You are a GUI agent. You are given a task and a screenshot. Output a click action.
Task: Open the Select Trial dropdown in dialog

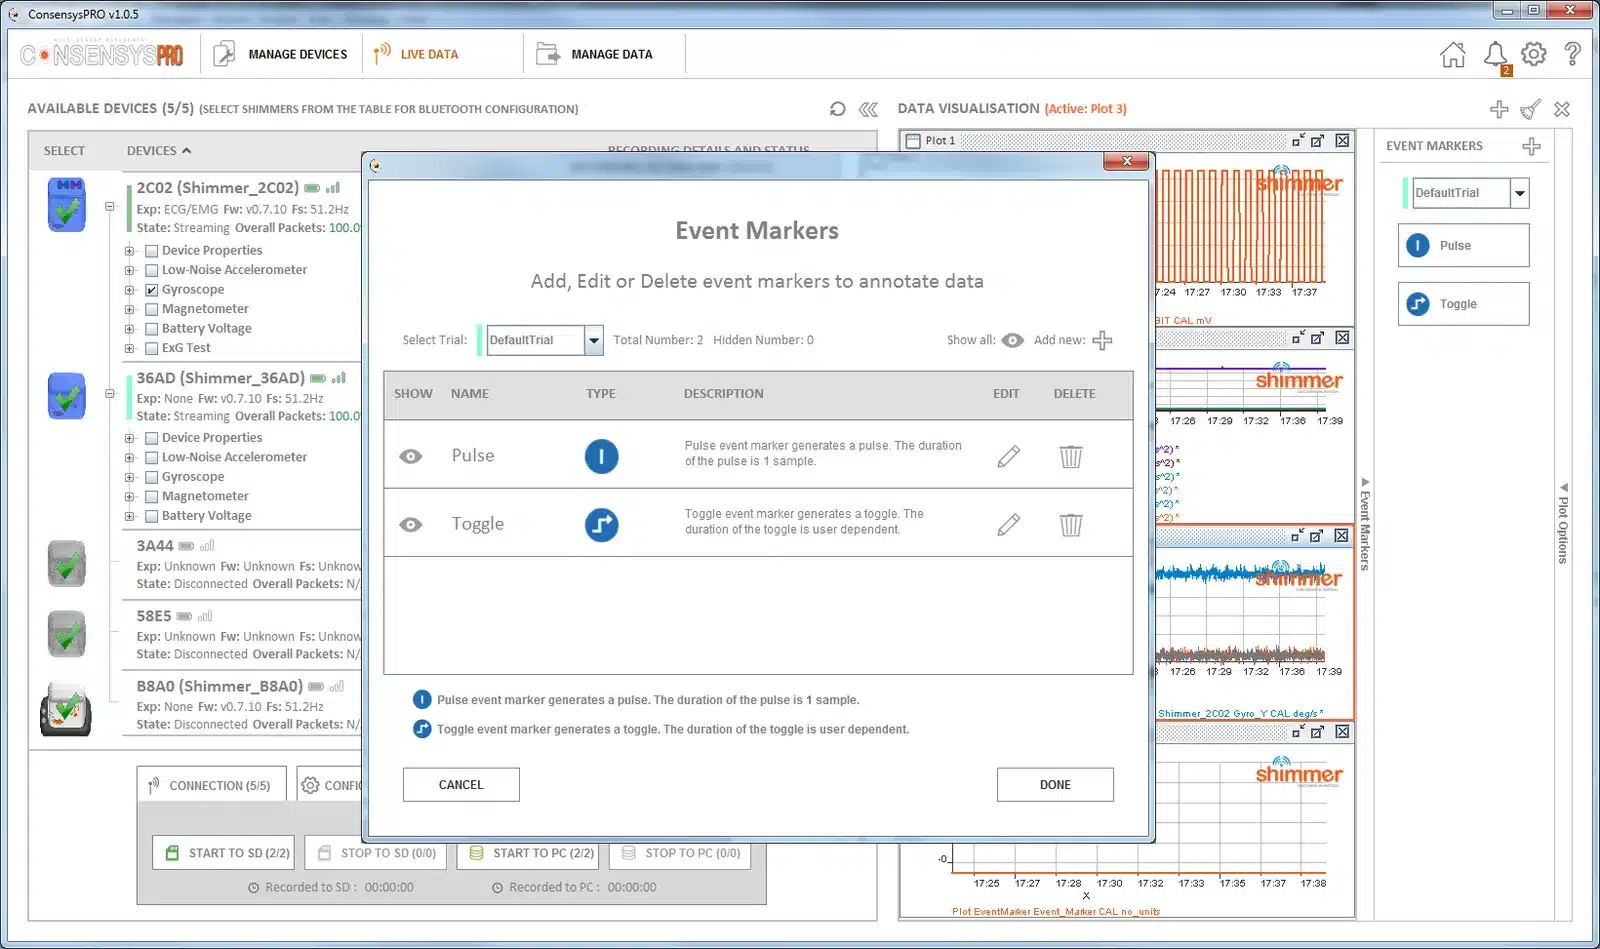(x=594, y=340)
